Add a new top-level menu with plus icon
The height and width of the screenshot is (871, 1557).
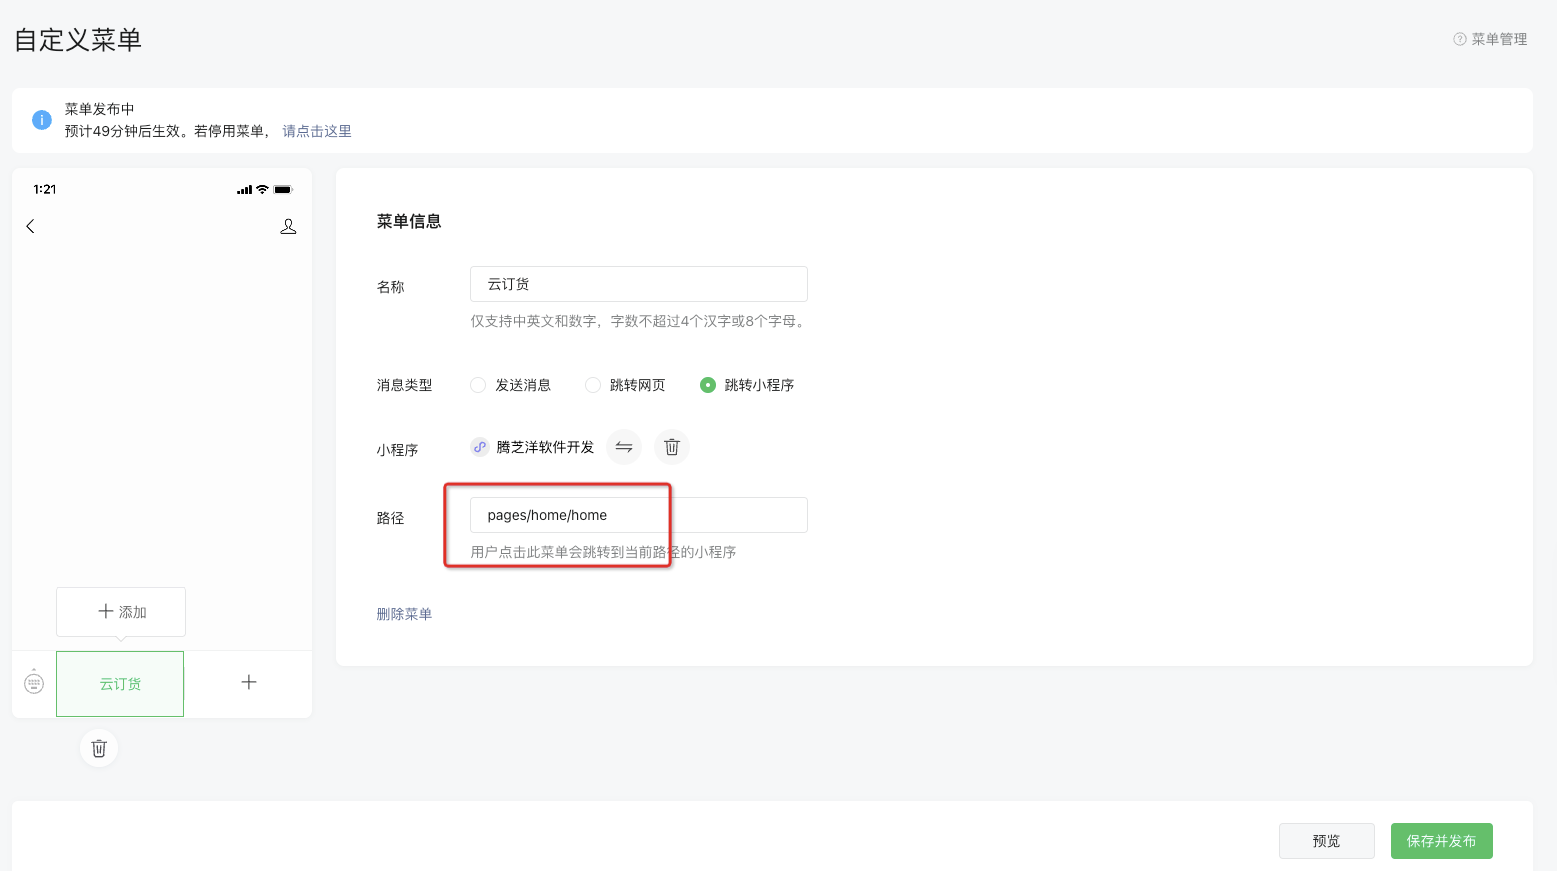point(249,682)
